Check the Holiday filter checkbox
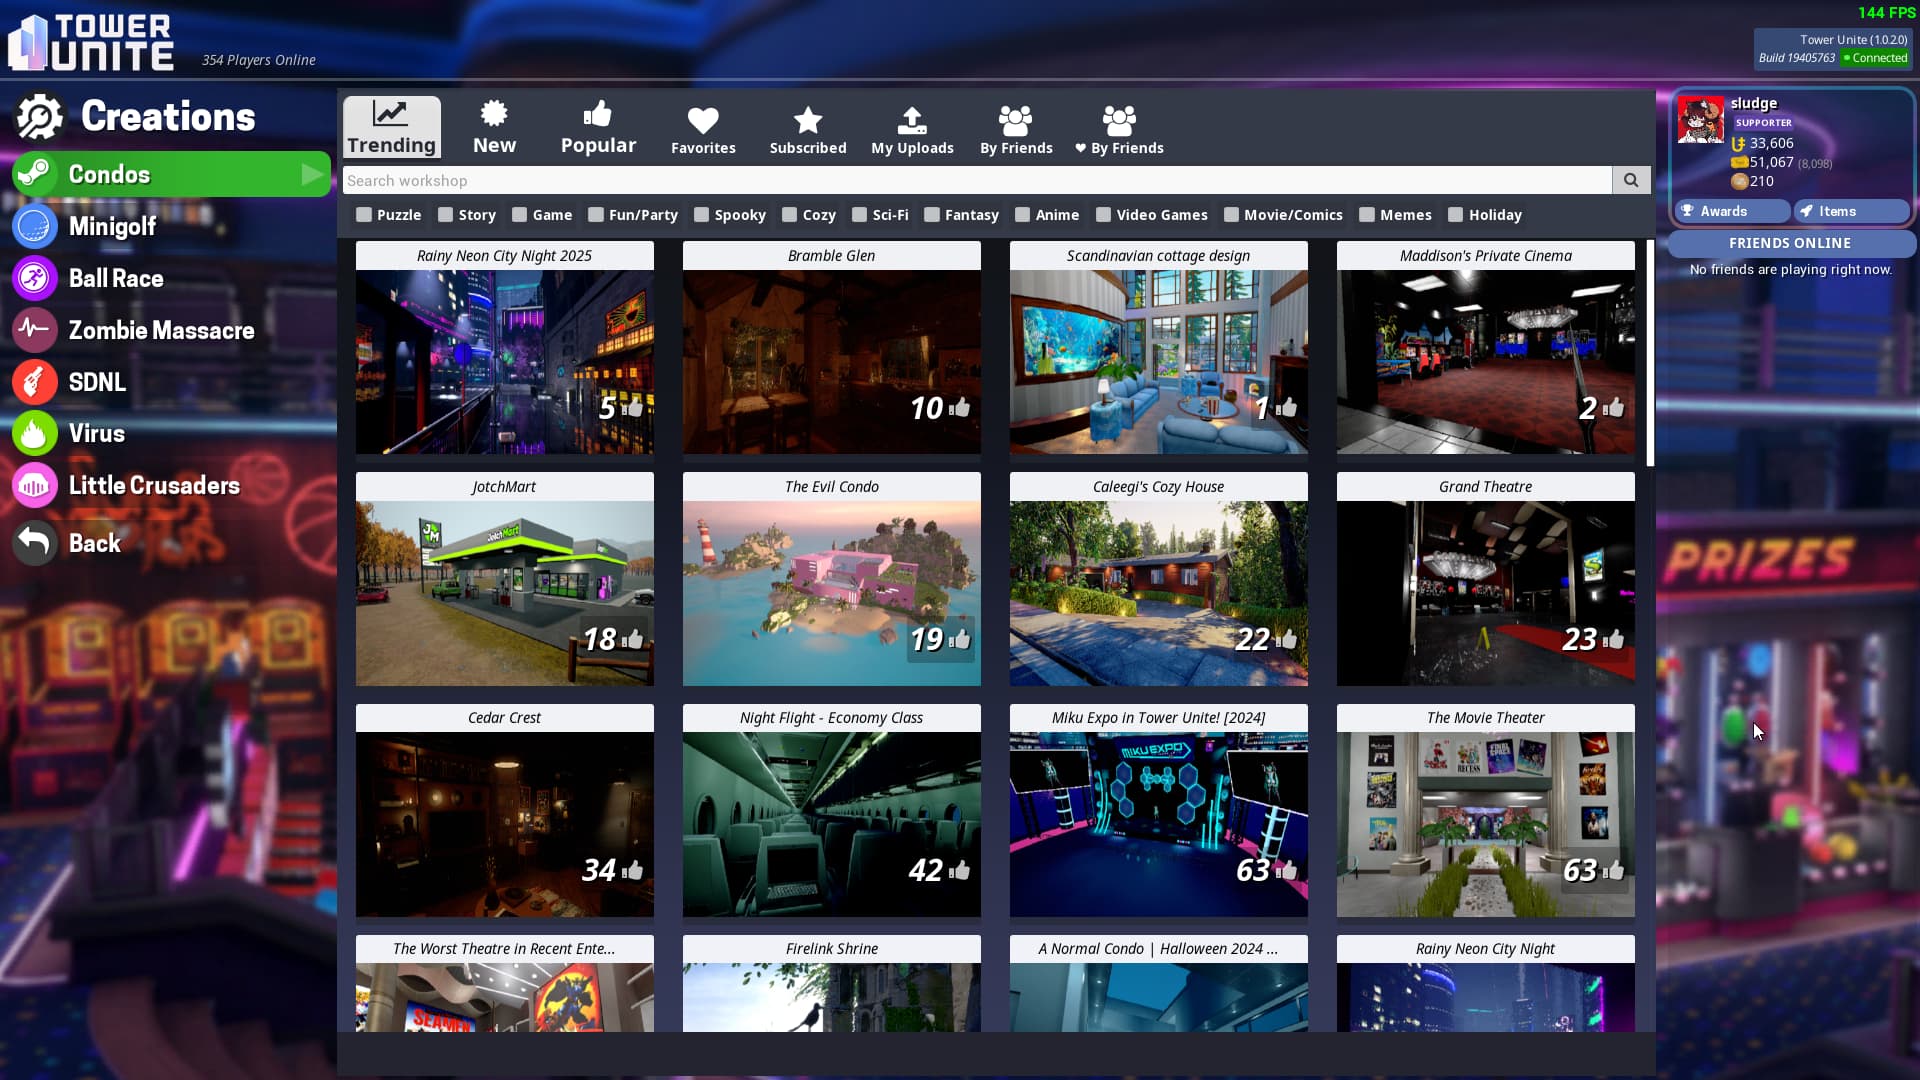 pos(1456,215)
